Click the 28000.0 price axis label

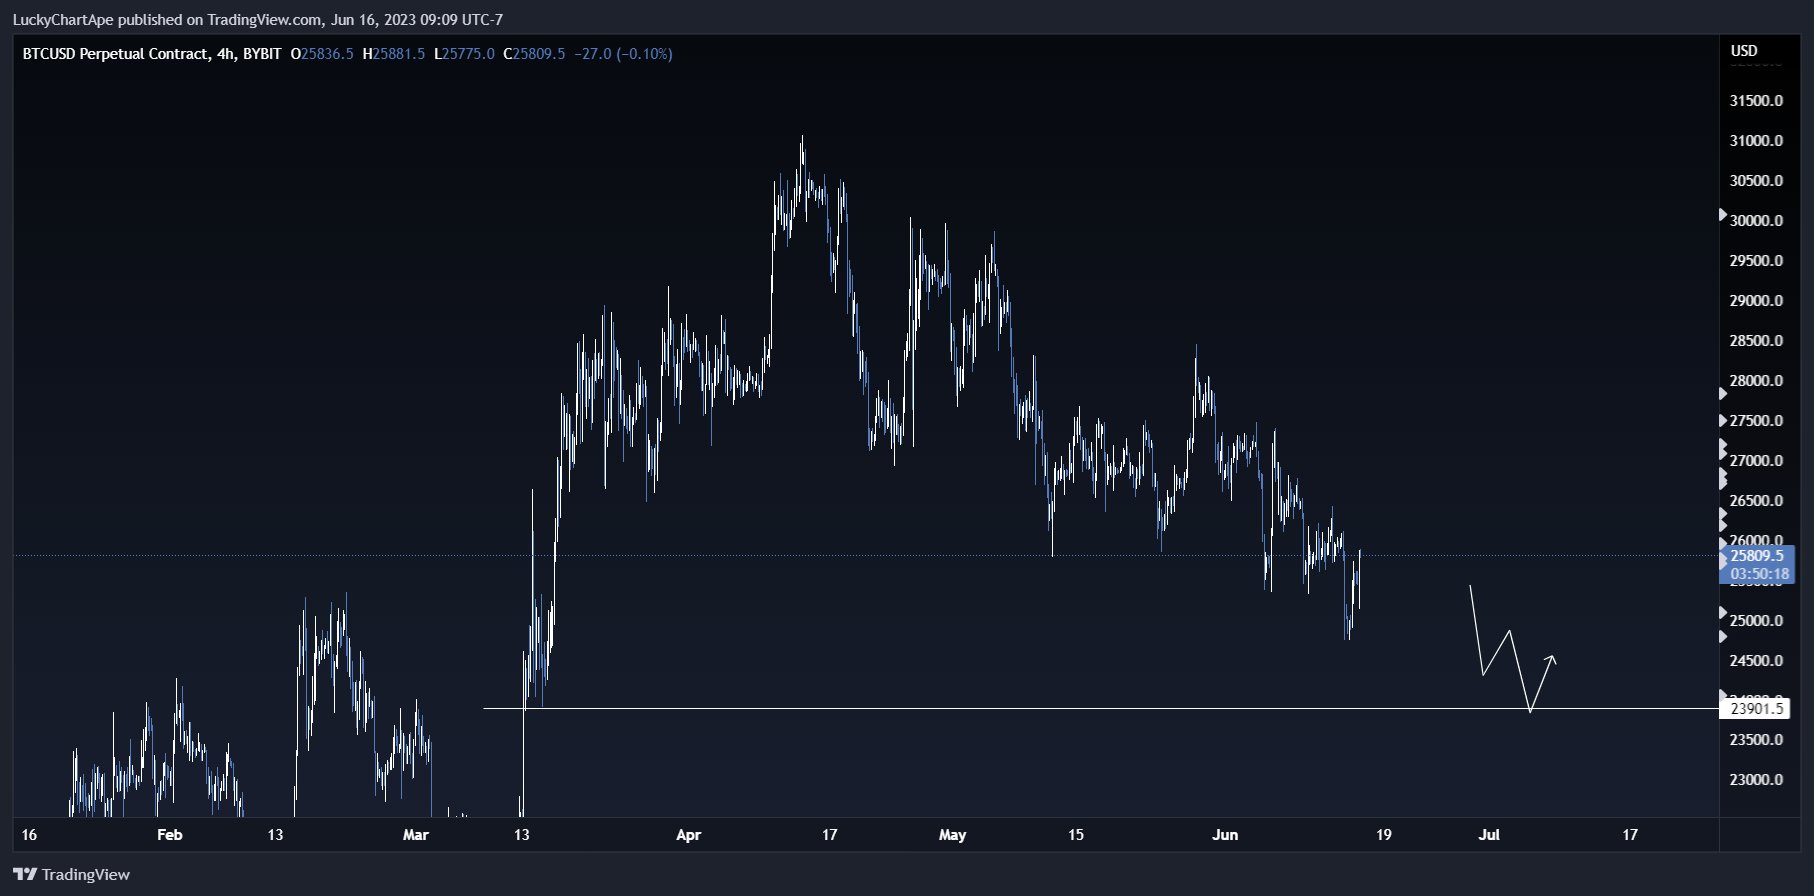coord(1756,381)
